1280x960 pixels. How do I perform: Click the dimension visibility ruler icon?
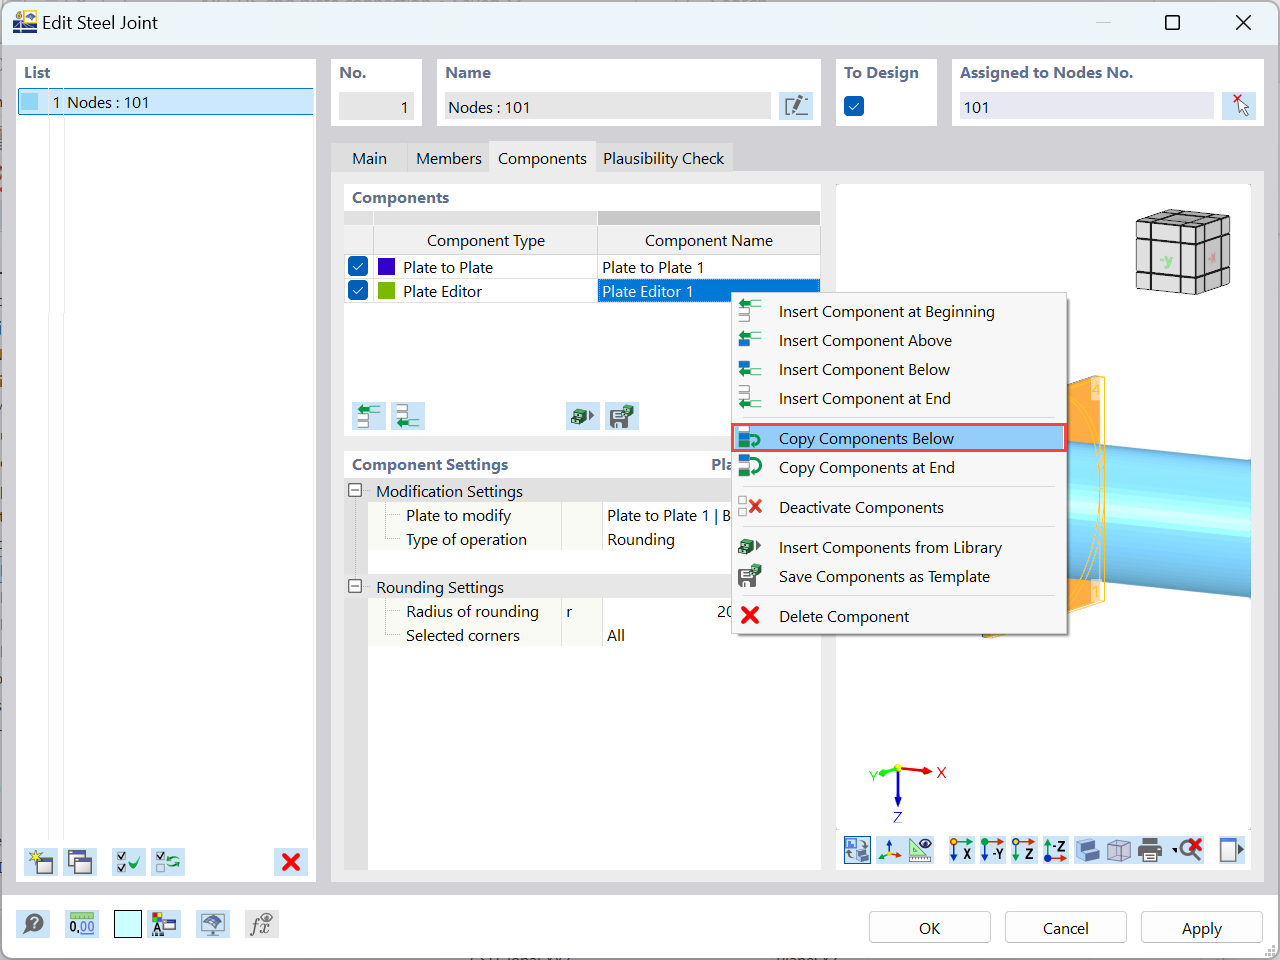pos(920,850)
